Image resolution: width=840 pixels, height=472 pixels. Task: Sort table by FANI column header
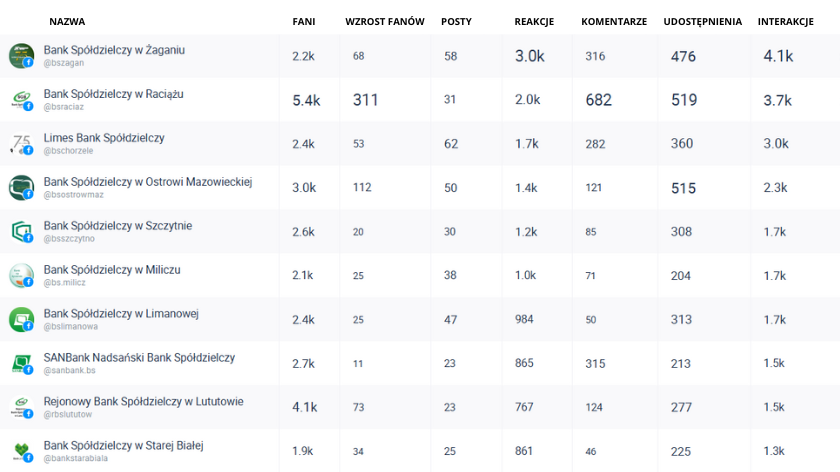[x=304, y=22]
